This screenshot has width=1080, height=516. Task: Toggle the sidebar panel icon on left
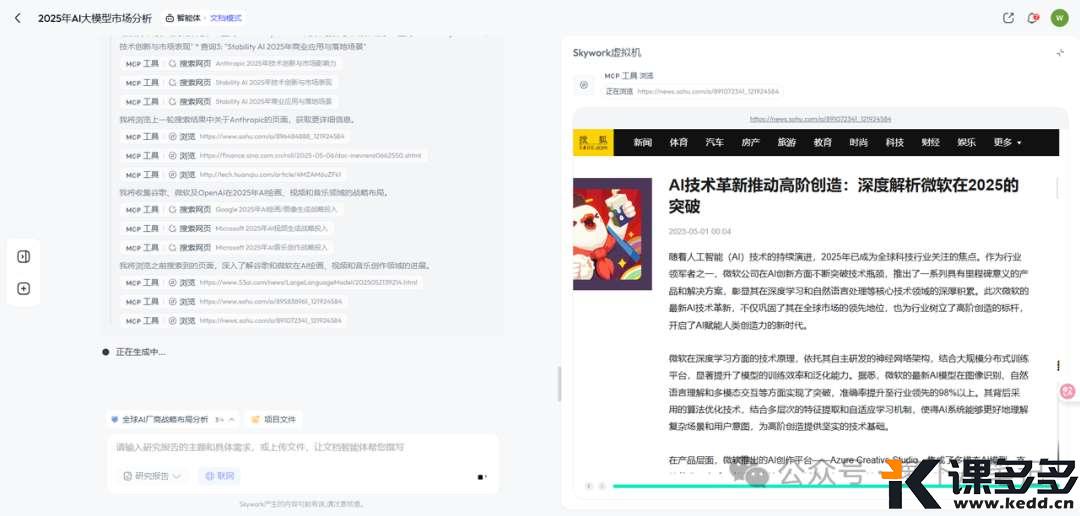click(23, 256)
